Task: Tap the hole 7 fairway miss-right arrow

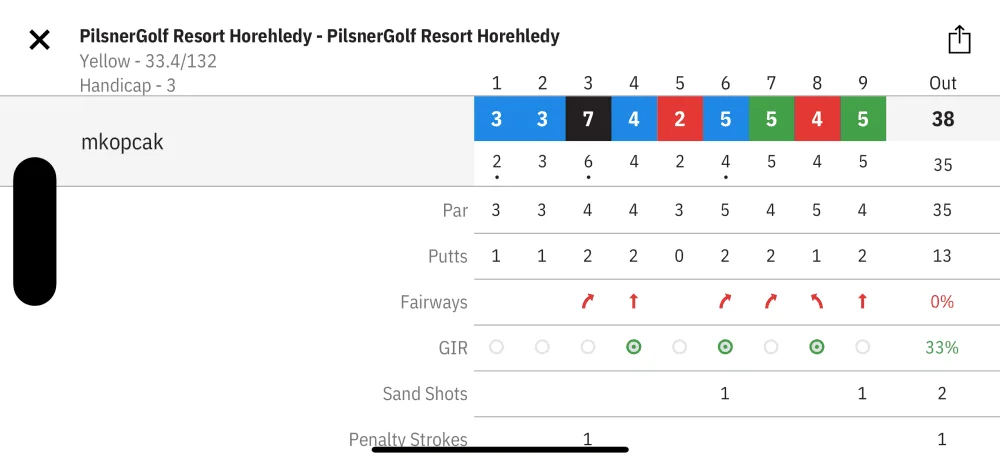Action: point(771,301)
